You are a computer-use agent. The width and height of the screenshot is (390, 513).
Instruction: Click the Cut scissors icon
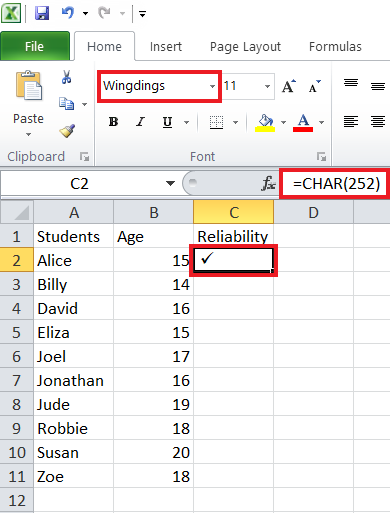point(67,77)
